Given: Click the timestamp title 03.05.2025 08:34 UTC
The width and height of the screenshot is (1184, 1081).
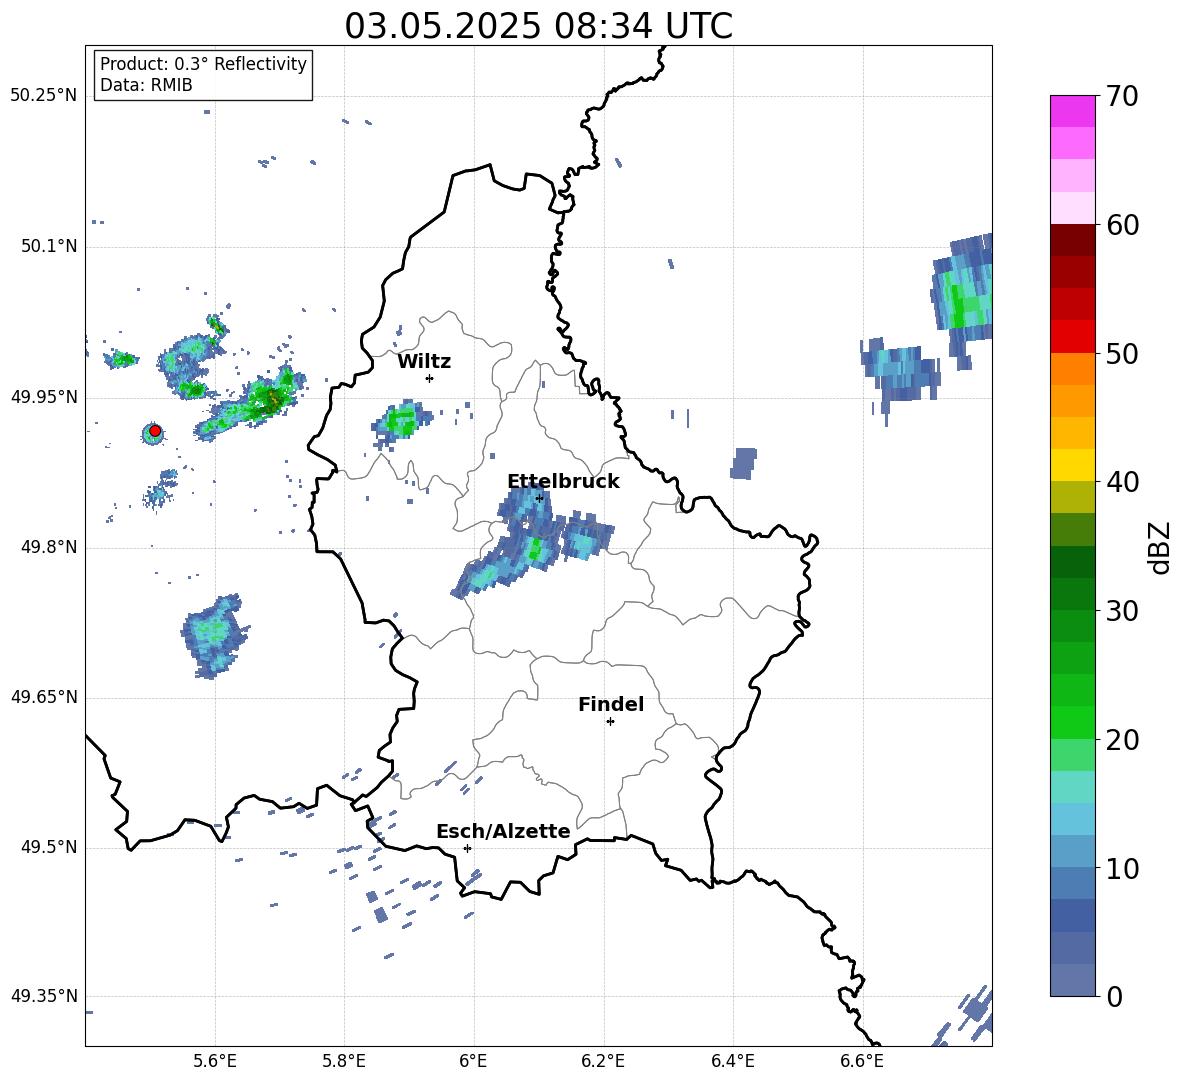Looking at the screenshot, I should tap(538, 26).
